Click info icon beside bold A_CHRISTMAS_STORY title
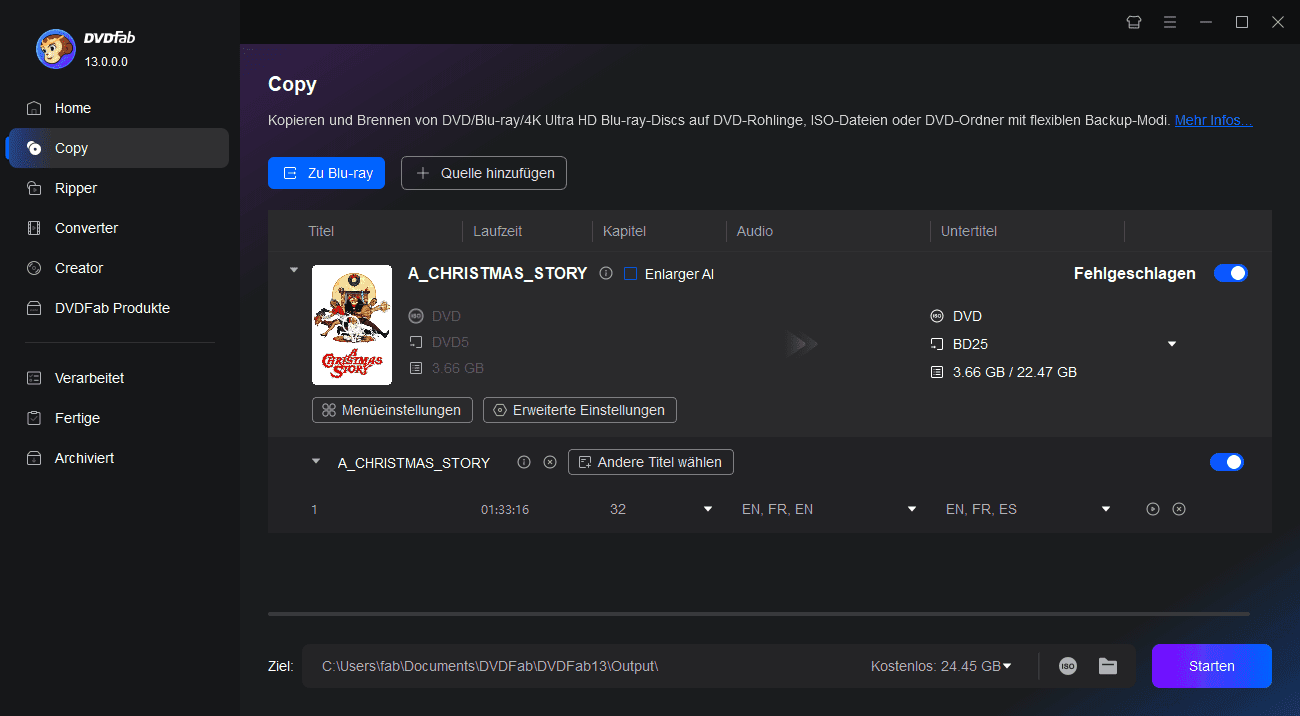This screenshot has height=716, width=1300. tap(605, 273)
